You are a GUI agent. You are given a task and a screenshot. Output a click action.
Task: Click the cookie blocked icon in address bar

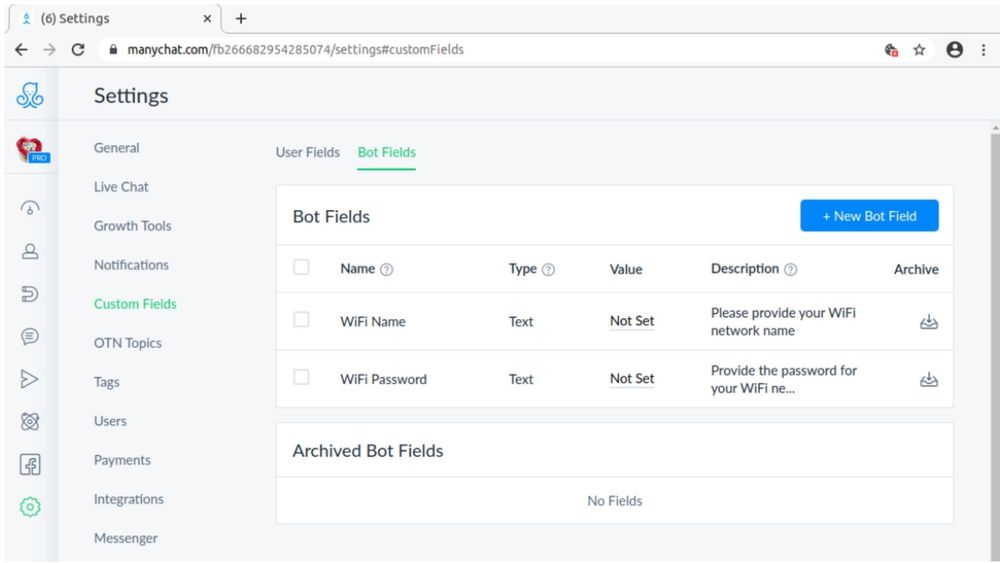tap(892, 50)
